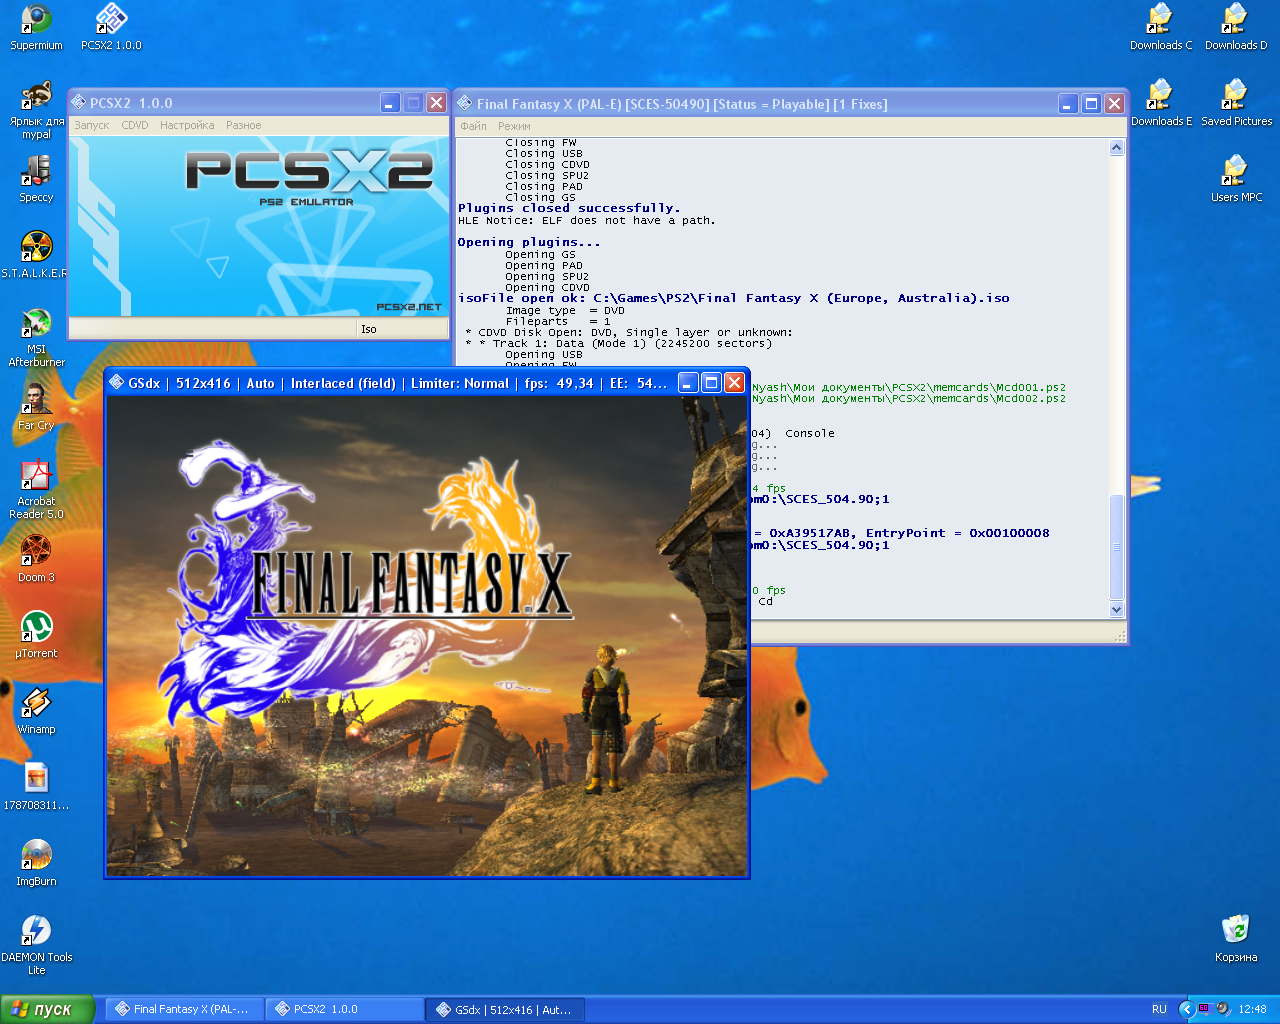
Task: Click the console window title bar icon
Action: tap(465, 104)
